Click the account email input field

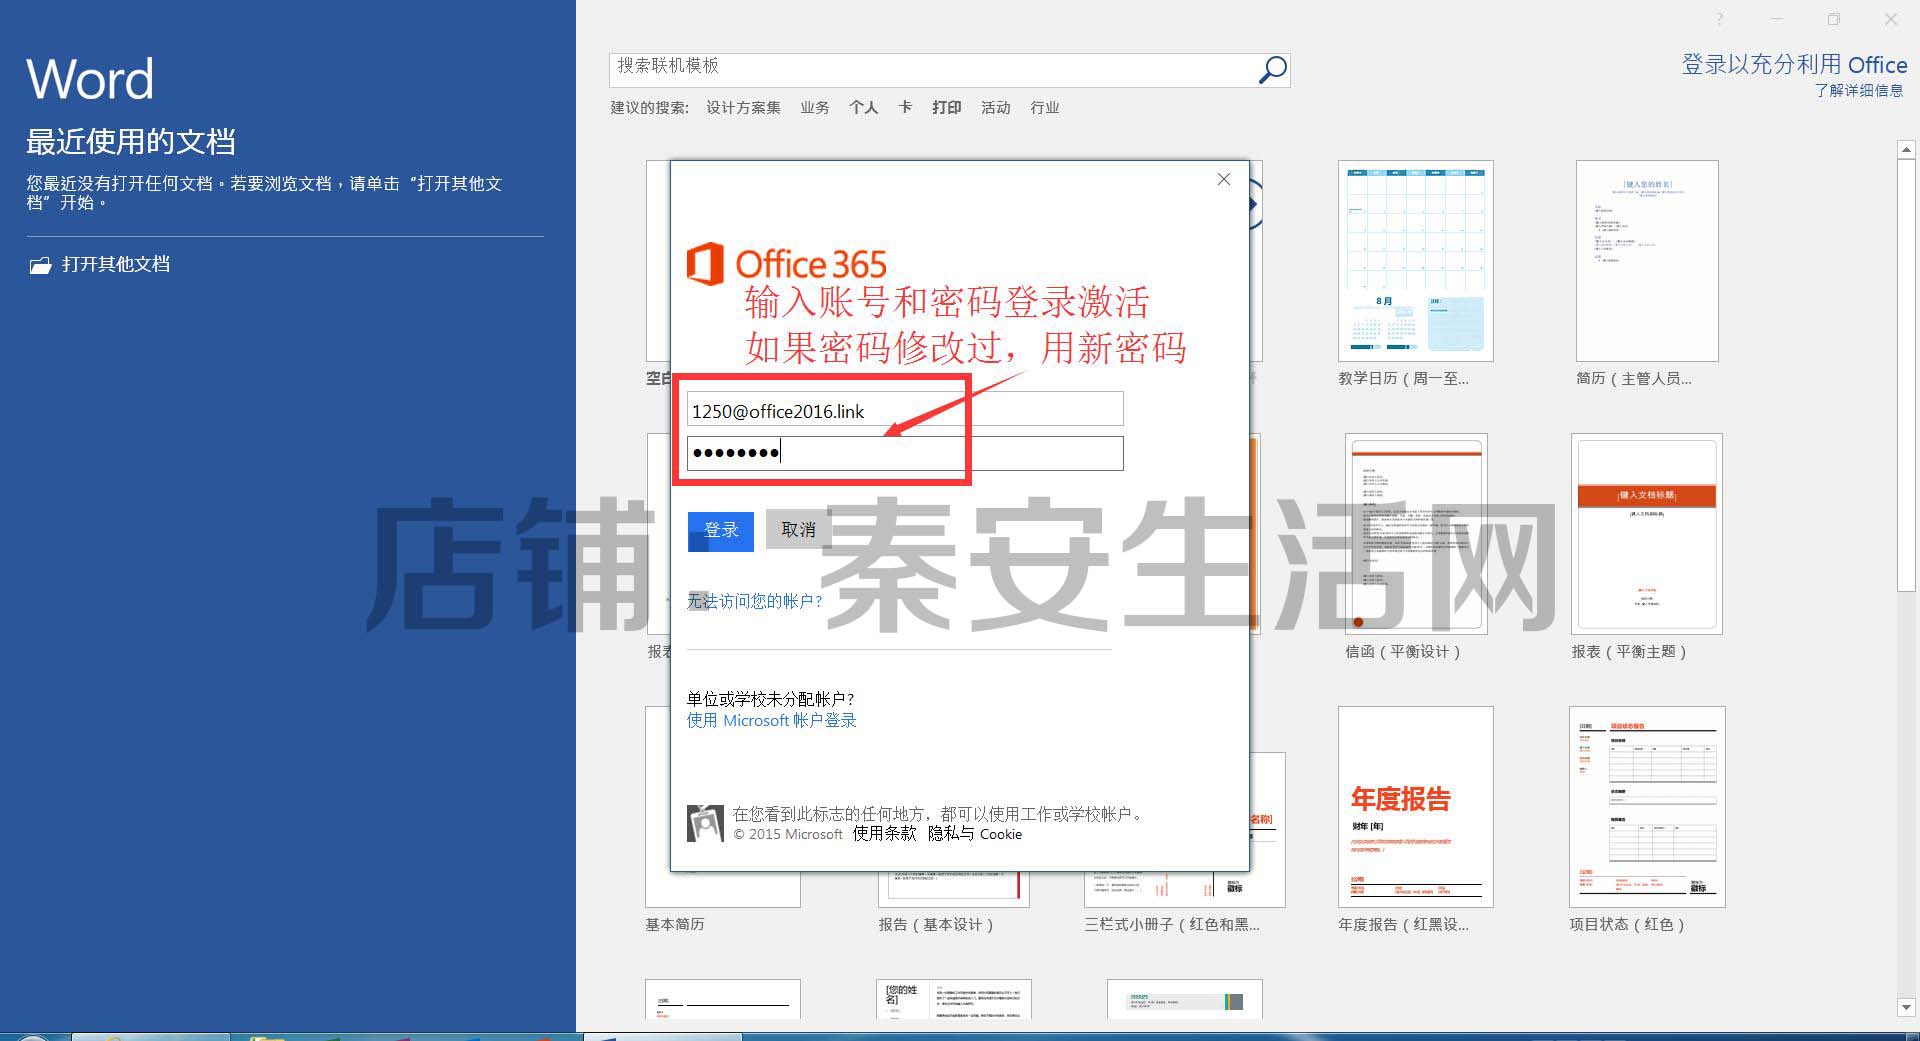(x=905, y=409)
